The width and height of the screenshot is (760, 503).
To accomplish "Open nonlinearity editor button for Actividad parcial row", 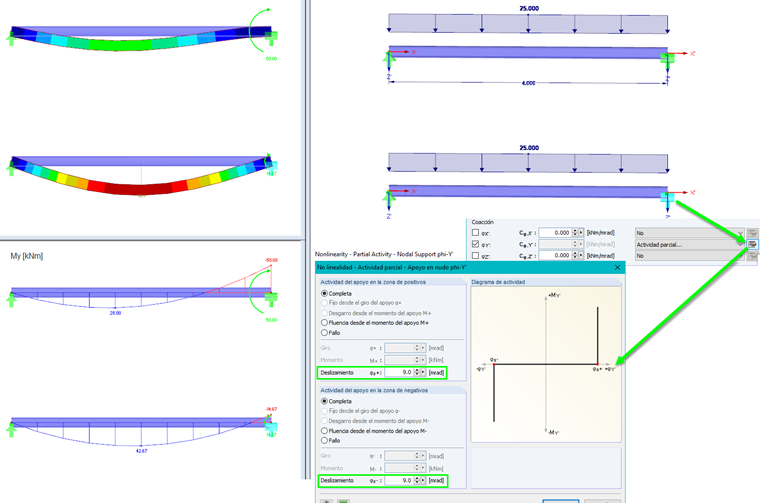I will [x=752, y=244].
